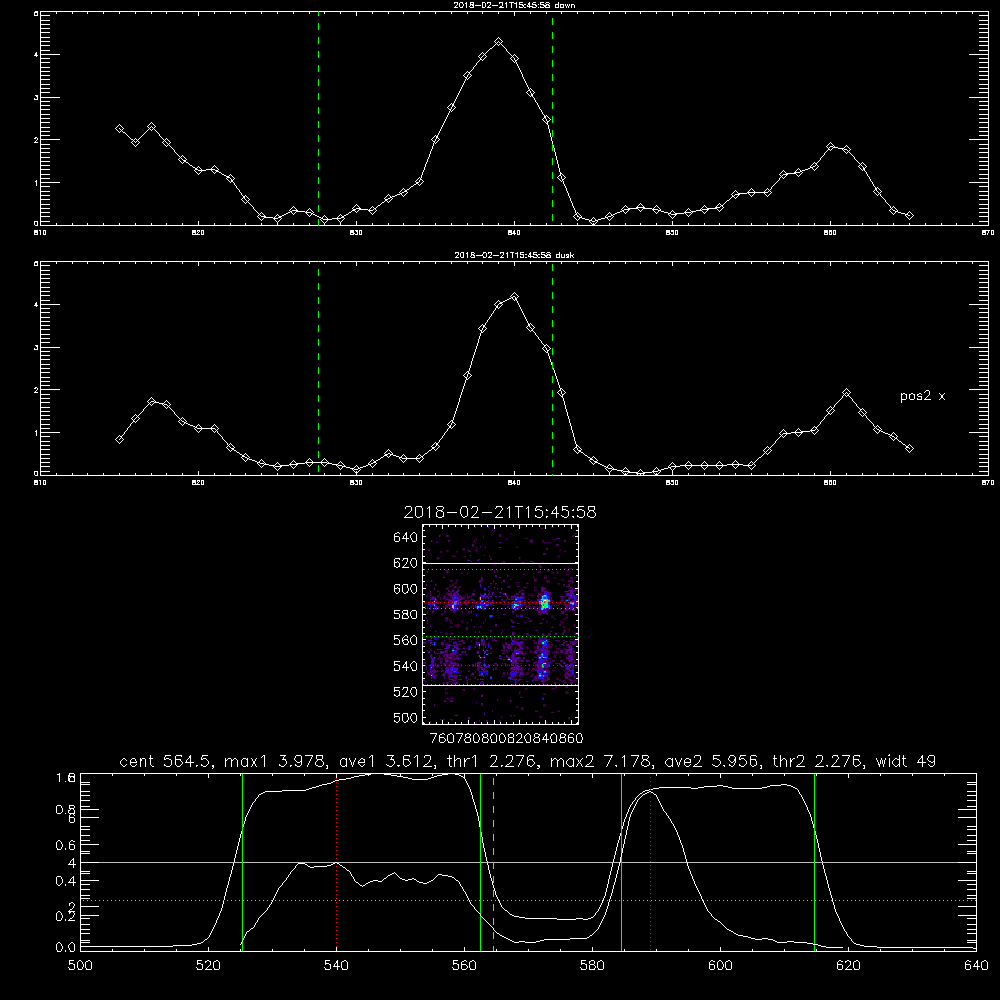Click image y-axis label 640

click(x=406, y=538)
